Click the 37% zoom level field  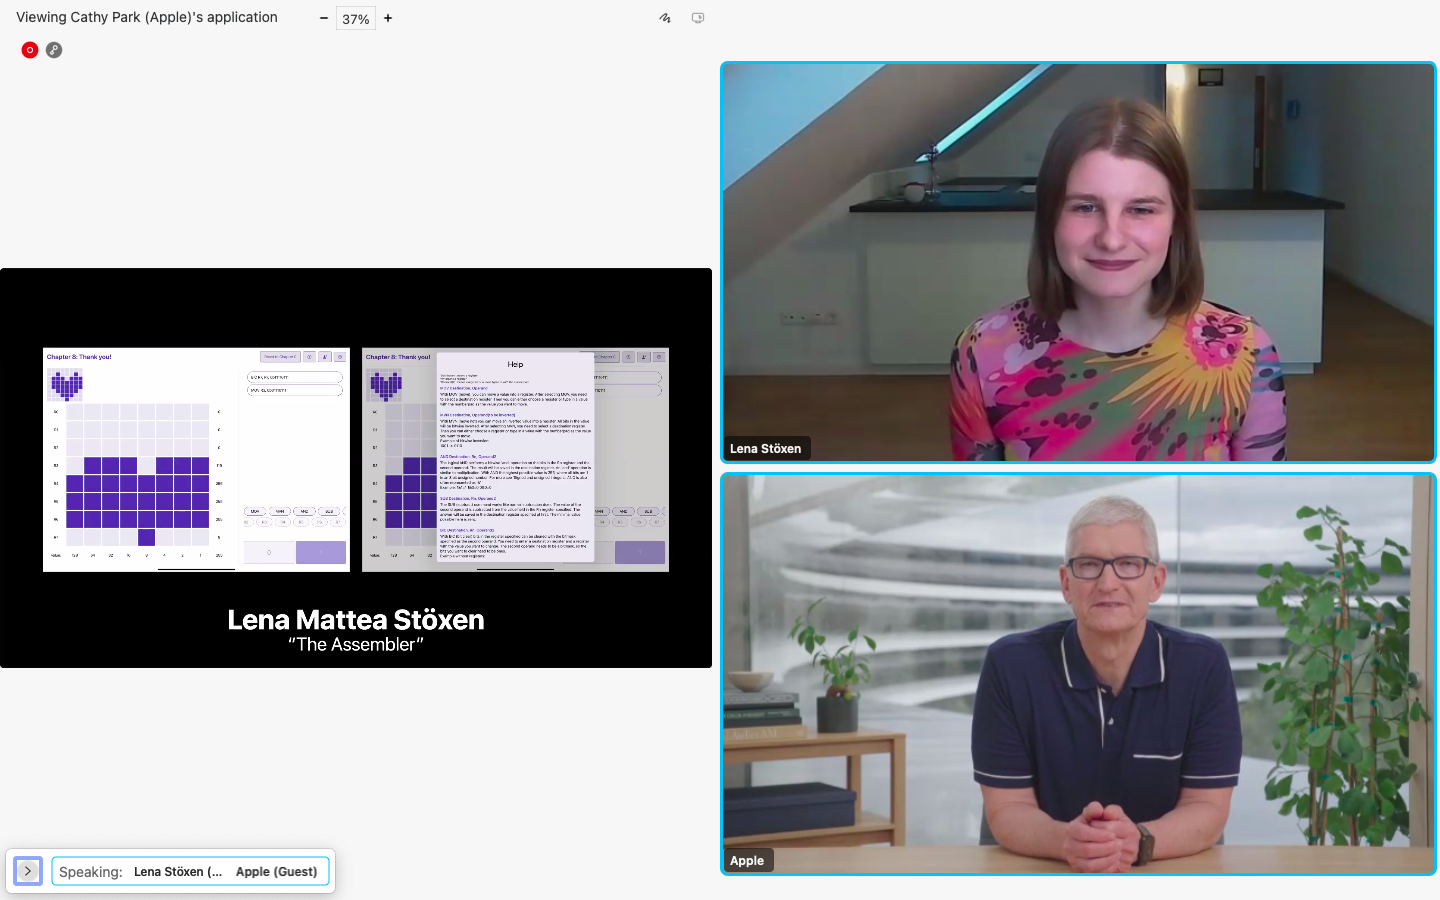pos(356,19)
